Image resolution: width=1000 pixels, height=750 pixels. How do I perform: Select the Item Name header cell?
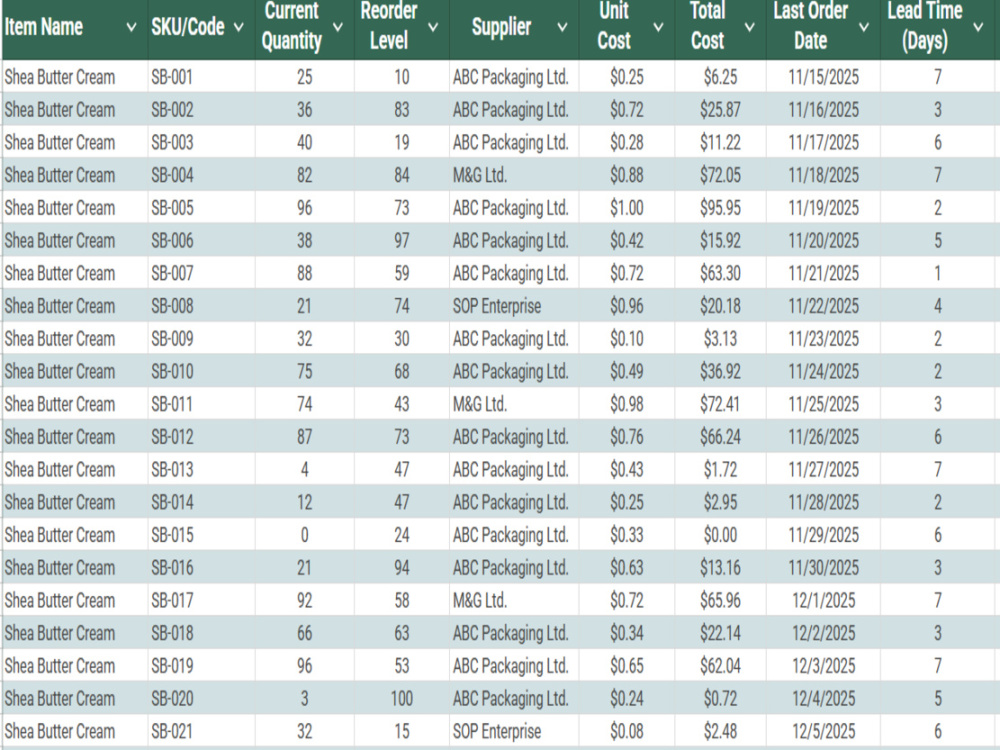click(75, 29)
